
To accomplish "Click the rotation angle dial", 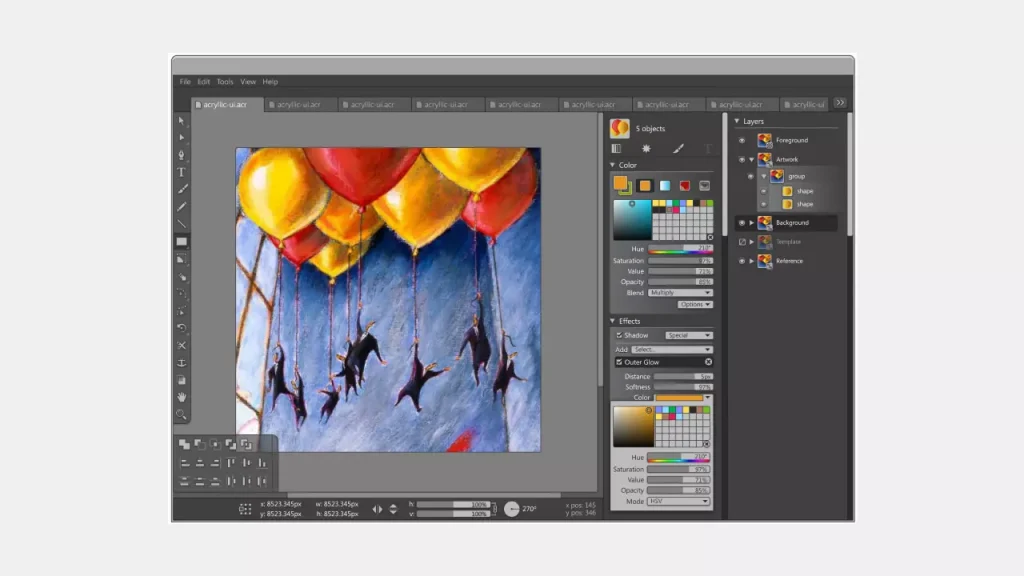I will tap(511, 509).
